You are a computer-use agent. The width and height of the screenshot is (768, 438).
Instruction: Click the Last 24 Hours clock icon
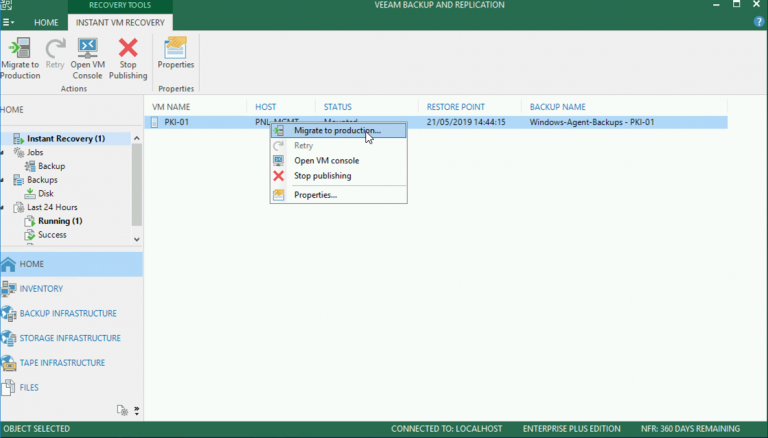[19, 207]
